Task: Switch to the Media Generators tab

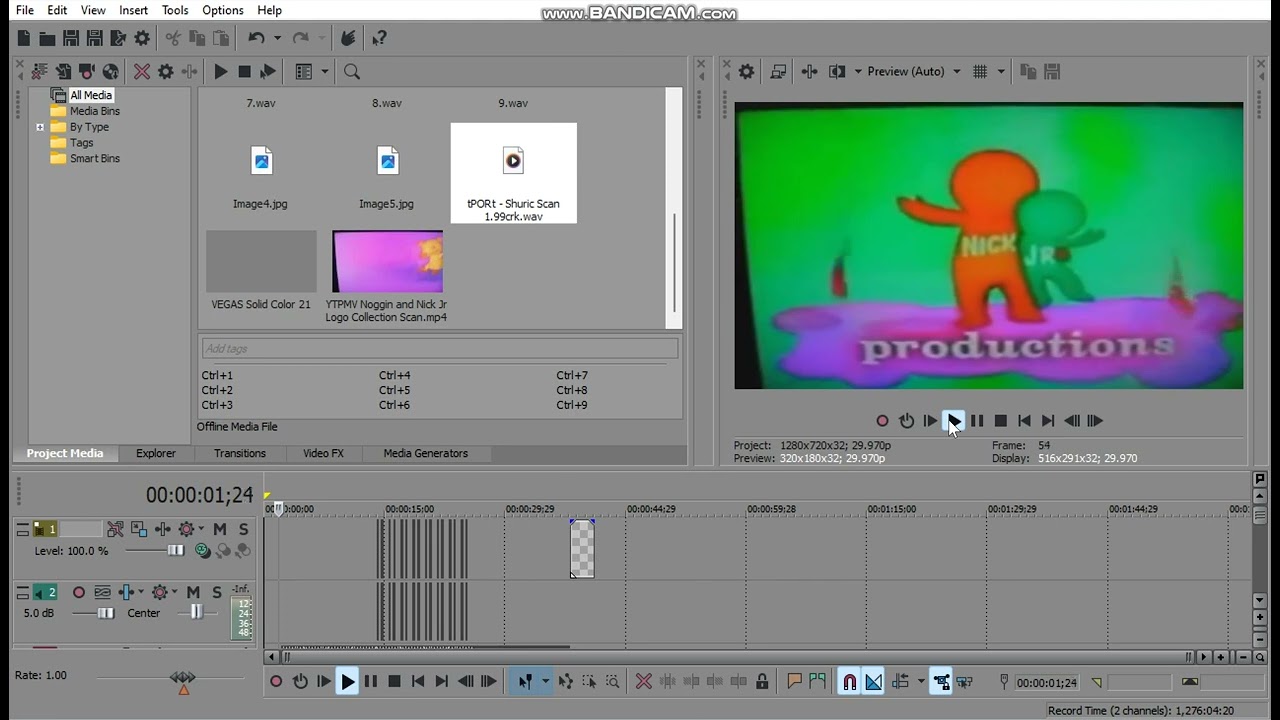Action: click(x=425, y=453)
